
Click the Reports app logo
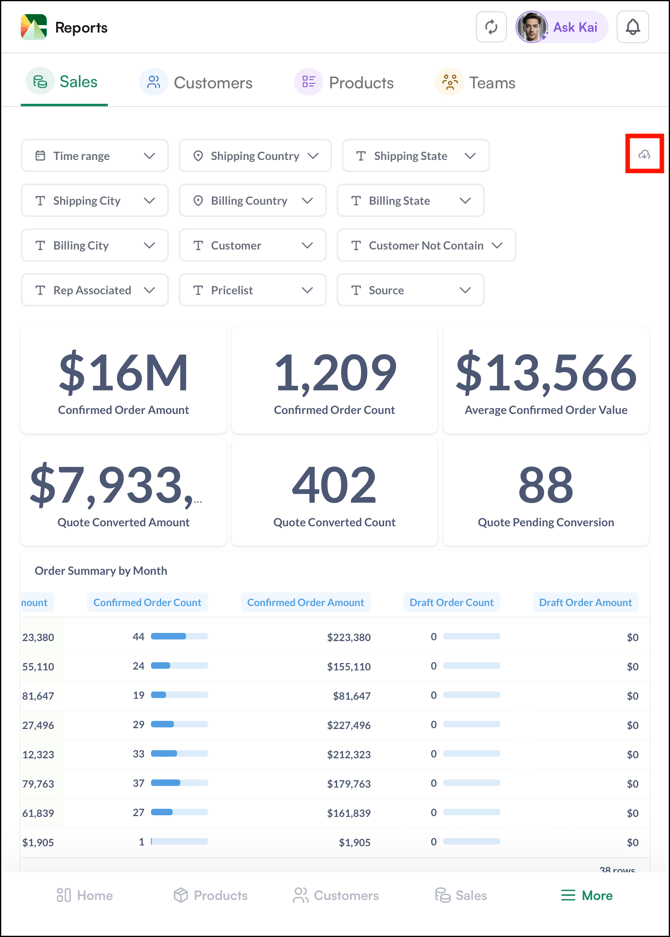pyautogui.click(x=34, y=27)
